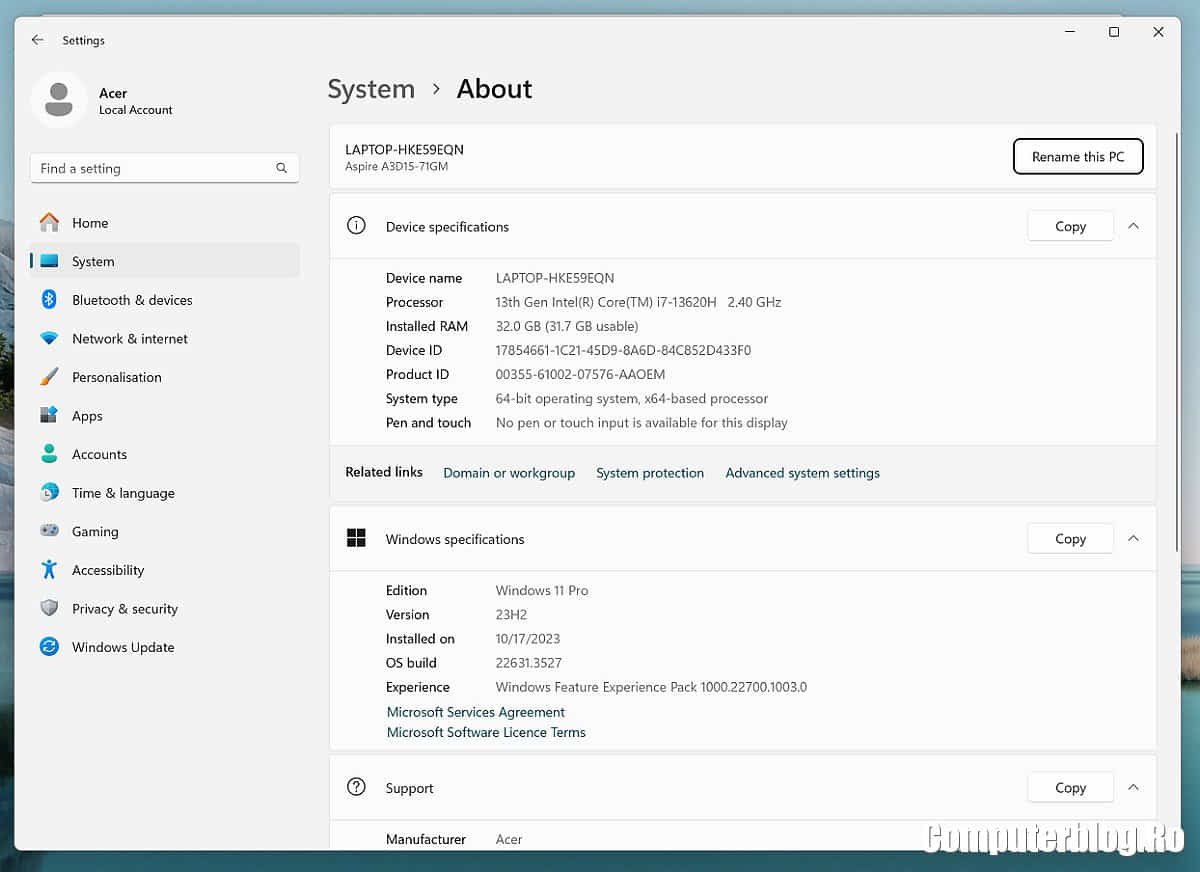This screenshot has width=1200, height=872.
Task: Select Accounts in the sidebar
Action: [x=99, y=454]
